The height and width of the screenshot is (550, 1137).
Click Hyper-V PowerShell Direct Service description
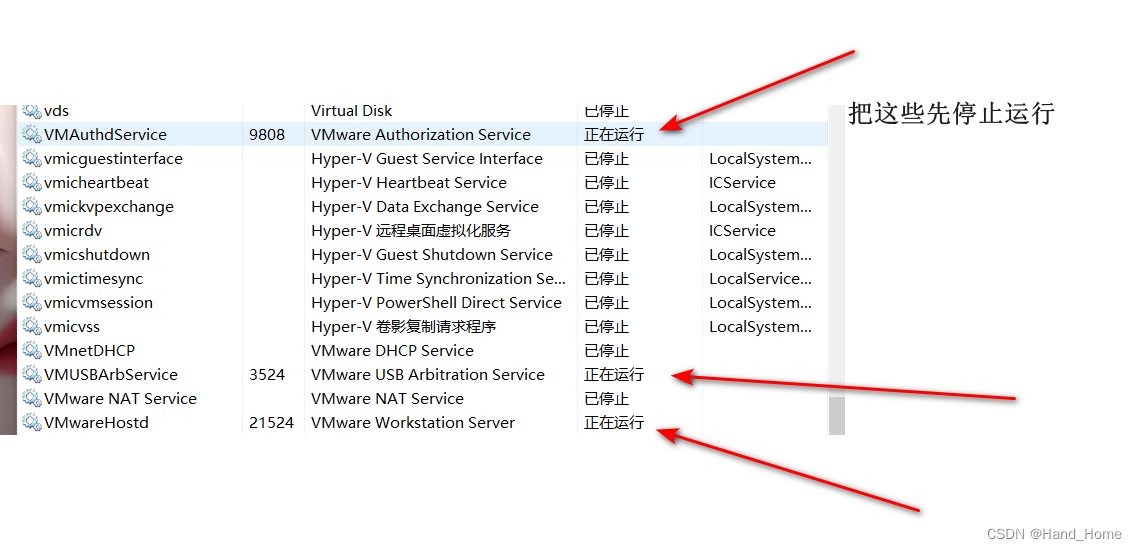(x=437, y=302)
